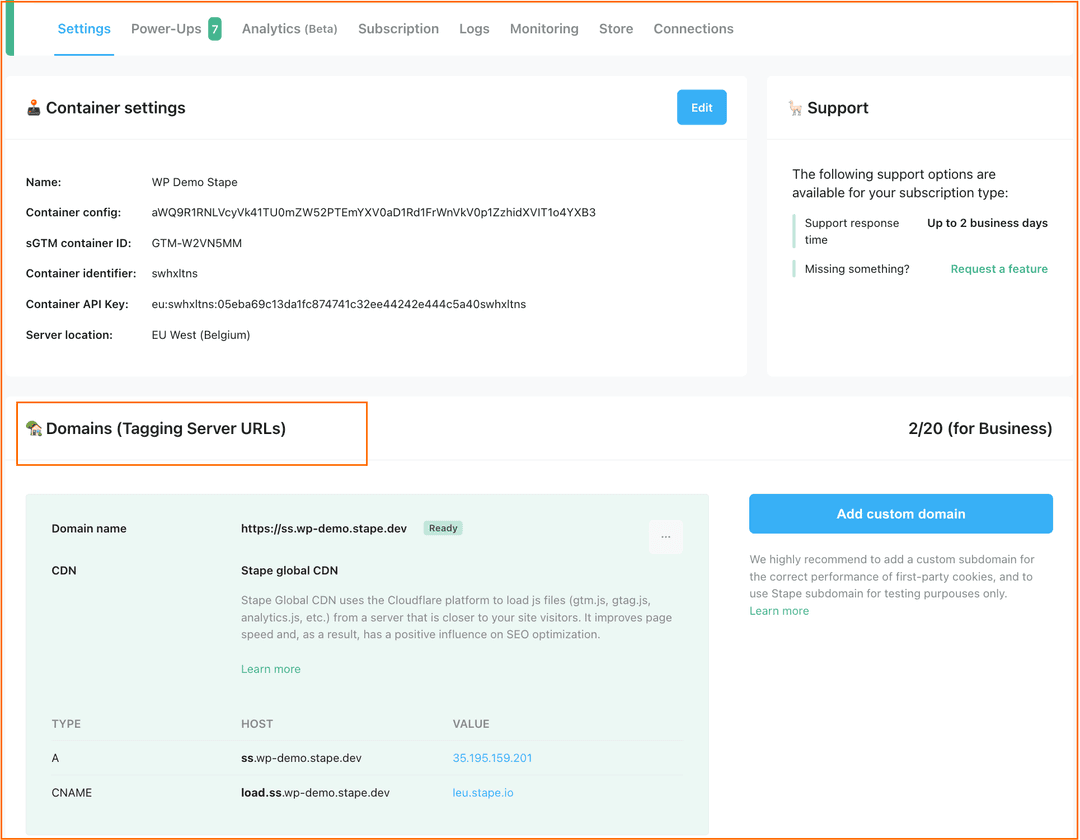Open the Monitoring section

tap(544, 28)
